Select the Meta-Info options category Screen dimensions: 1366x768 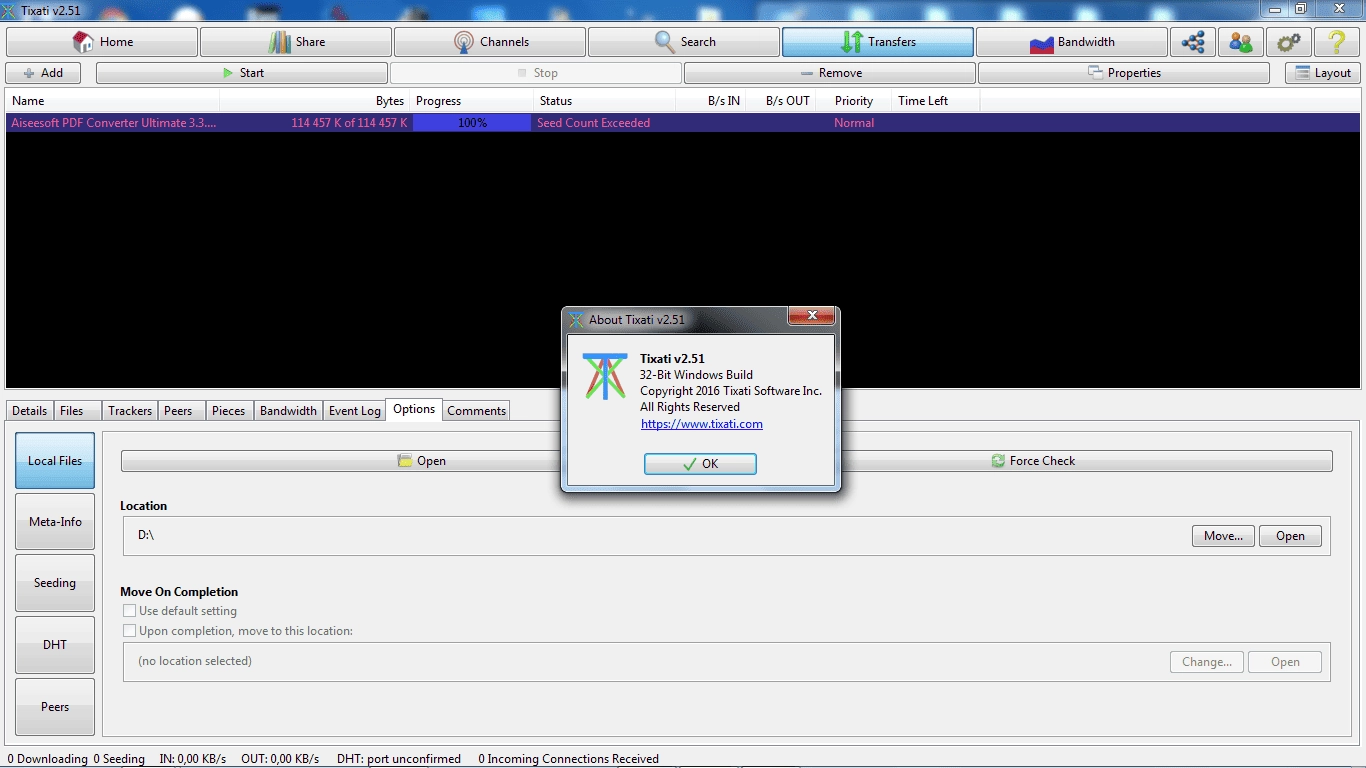pos(55,522)
